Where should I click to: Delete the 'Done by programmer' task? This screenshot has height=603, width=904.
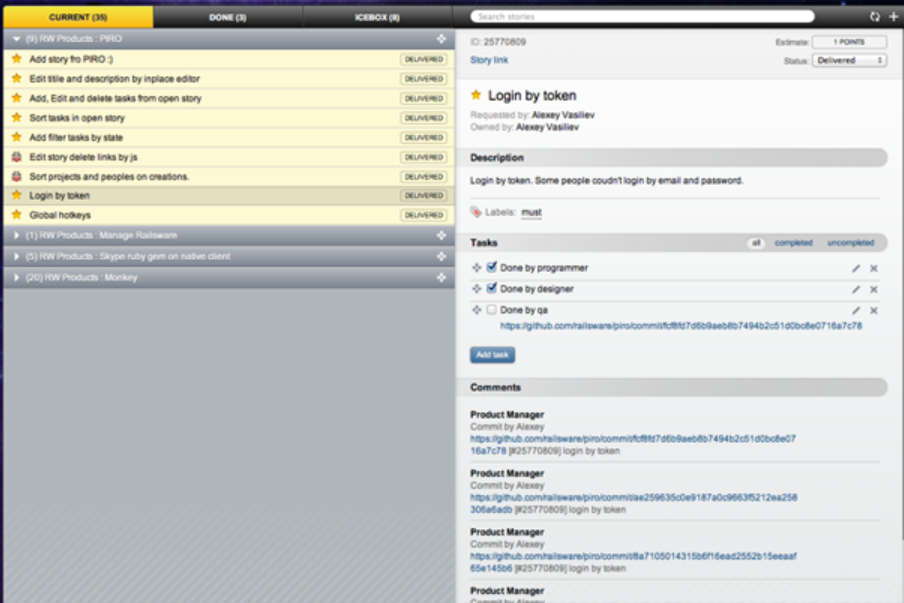click(874, 268)
